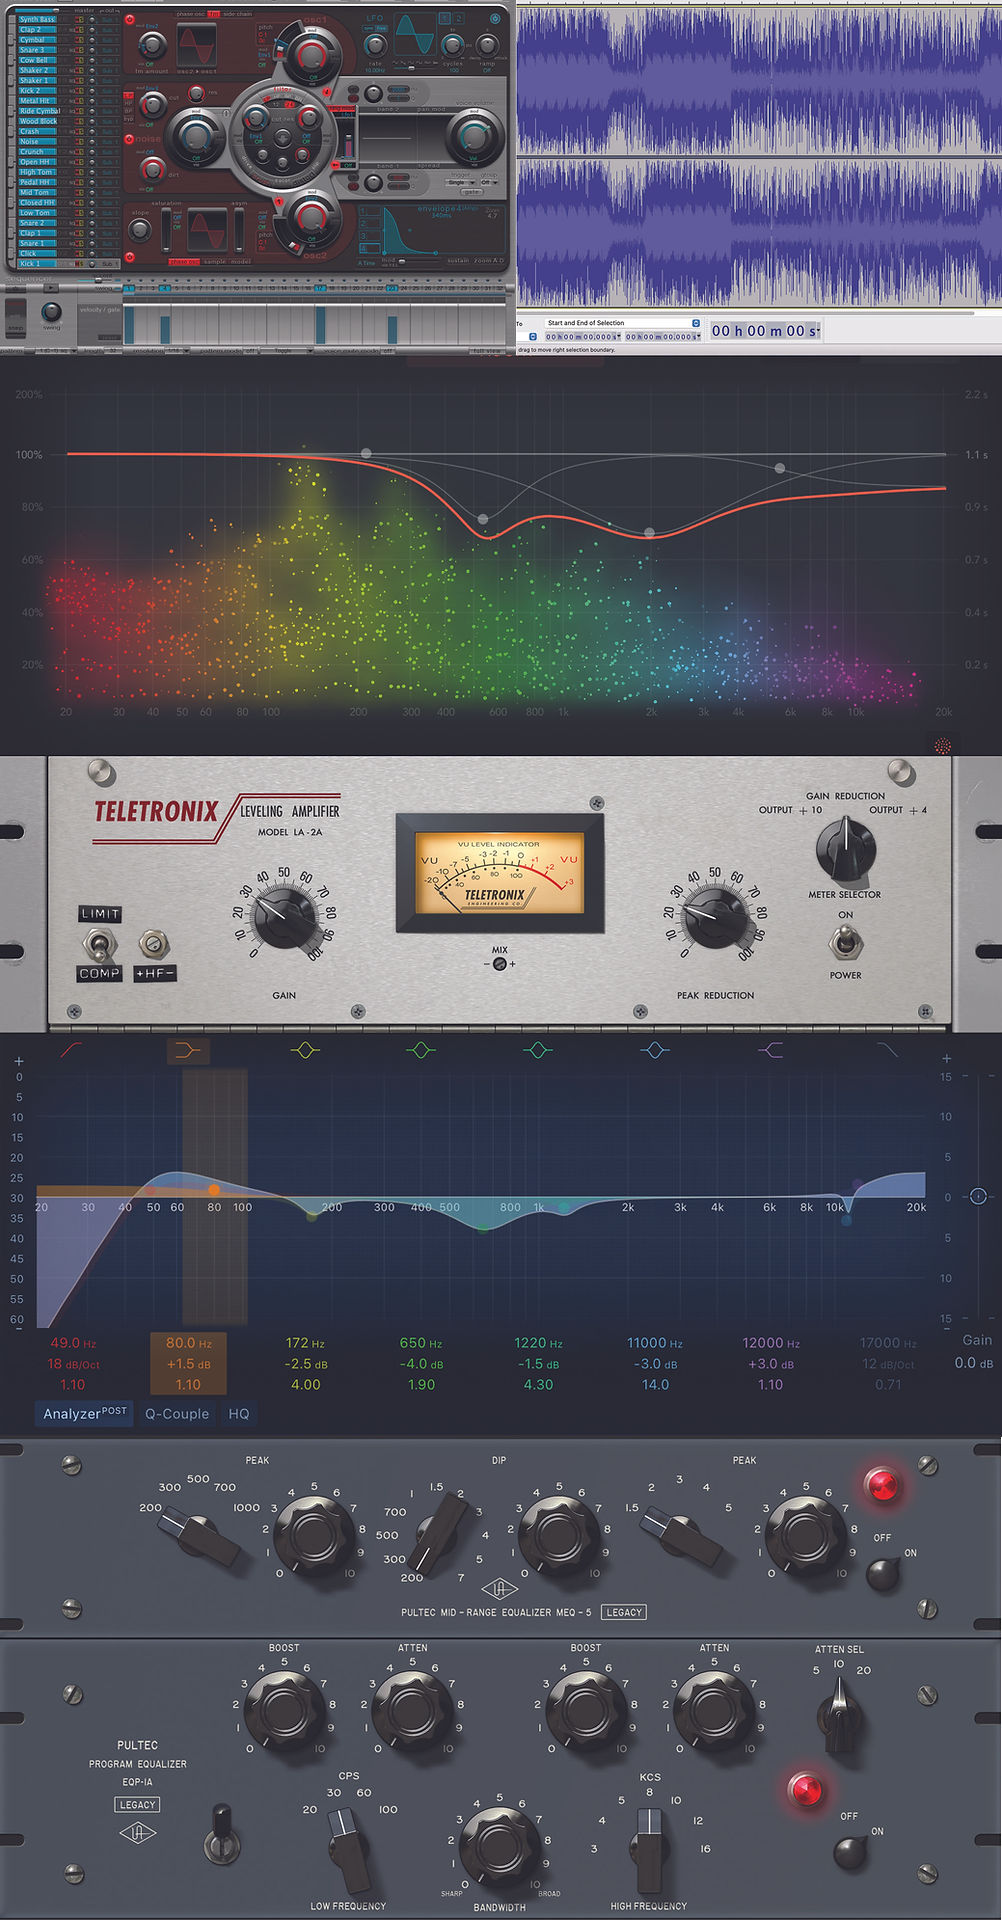Screen dimensions: 1002x1920
Task: Open the selection start time format arrow
Action: [x=619, y=337]
